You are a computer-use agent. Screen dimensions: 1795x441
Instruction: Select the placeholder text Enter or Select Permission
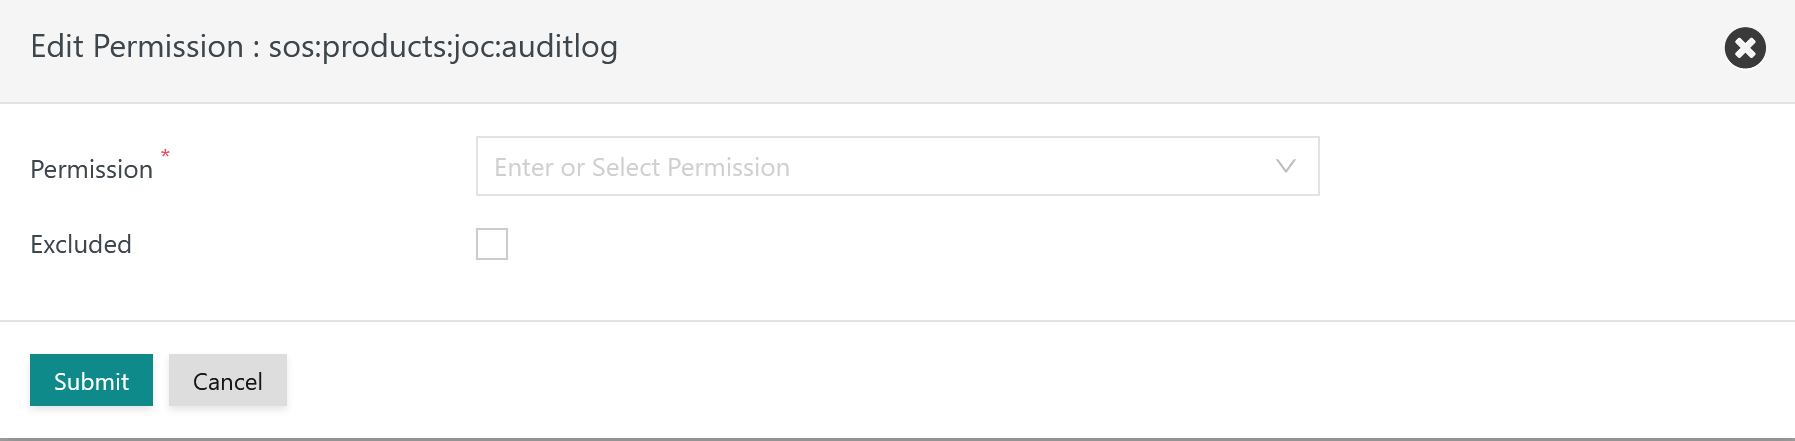click(642, 167)
